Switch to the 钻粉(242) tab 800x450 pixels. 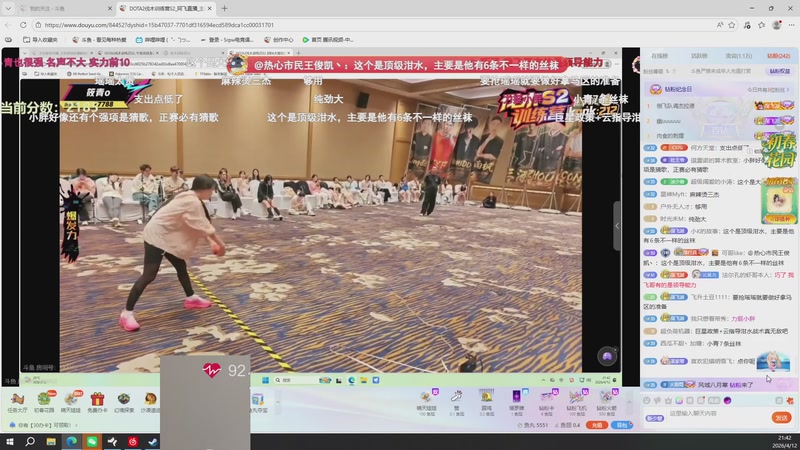tap(779, 56)
